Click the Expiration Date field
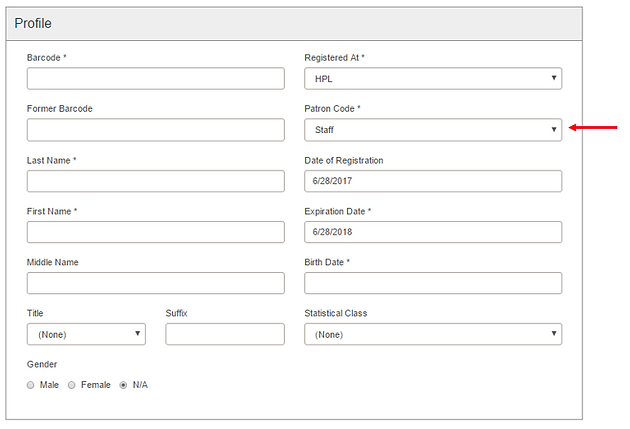This screenshot has height=429, width=630. point(433,232)
